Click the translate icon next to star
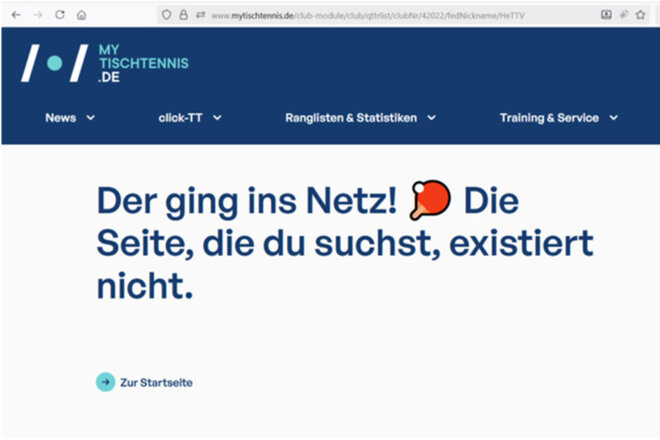 (624, 15)
